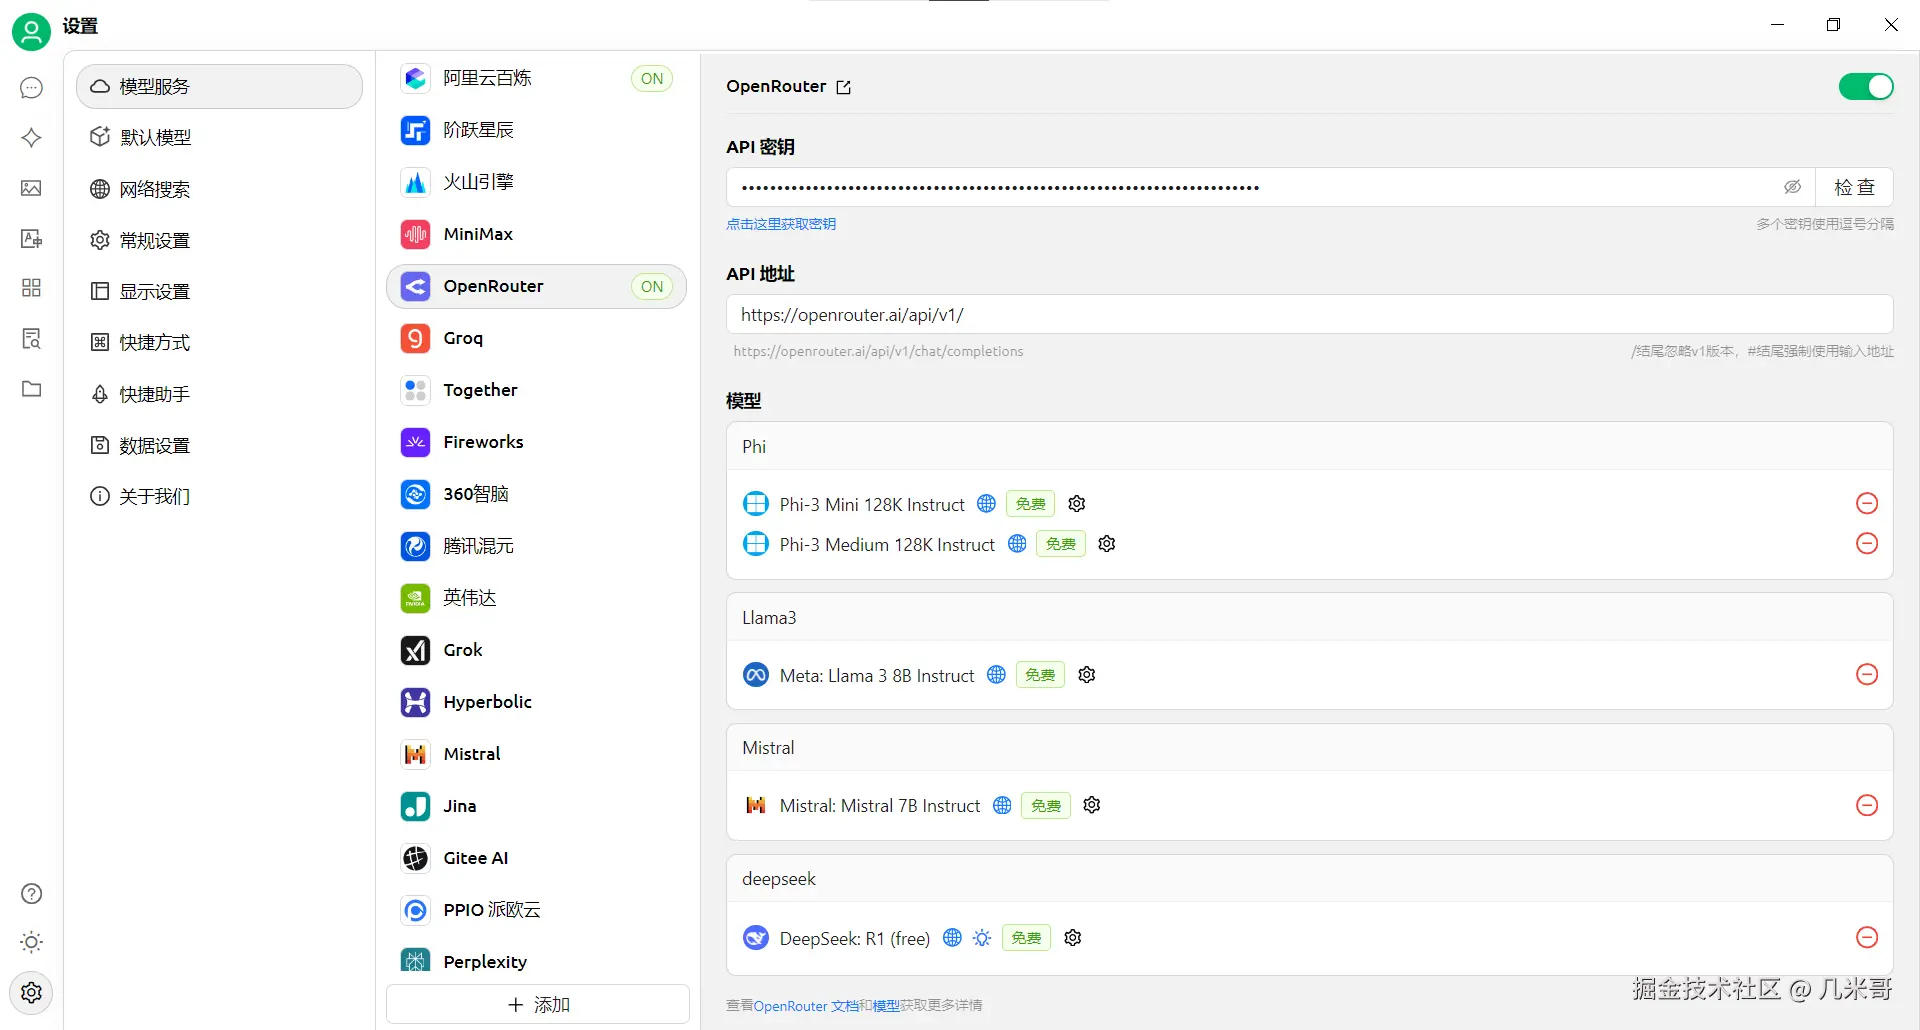
Task: Open 显示设置 settings section
Action: (x=219, y=291)
